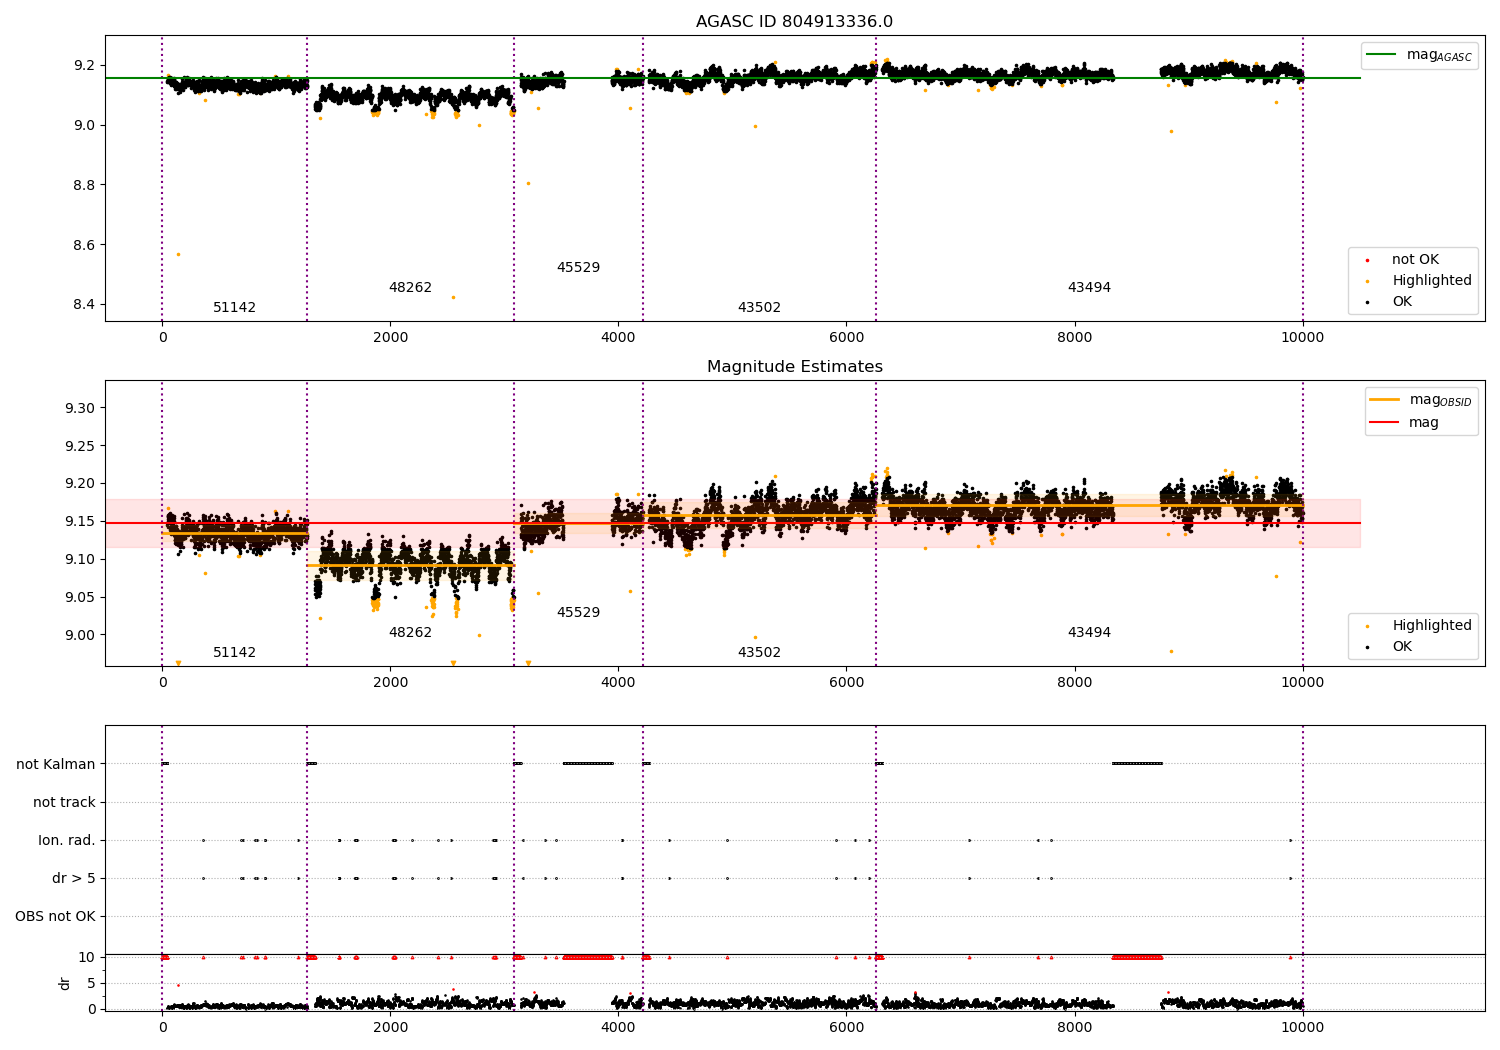The width and height of the screenshot is (1500, 1050).
Task: Click the 9.25 y-axis tick label
Action: click(x=80, y=446)
